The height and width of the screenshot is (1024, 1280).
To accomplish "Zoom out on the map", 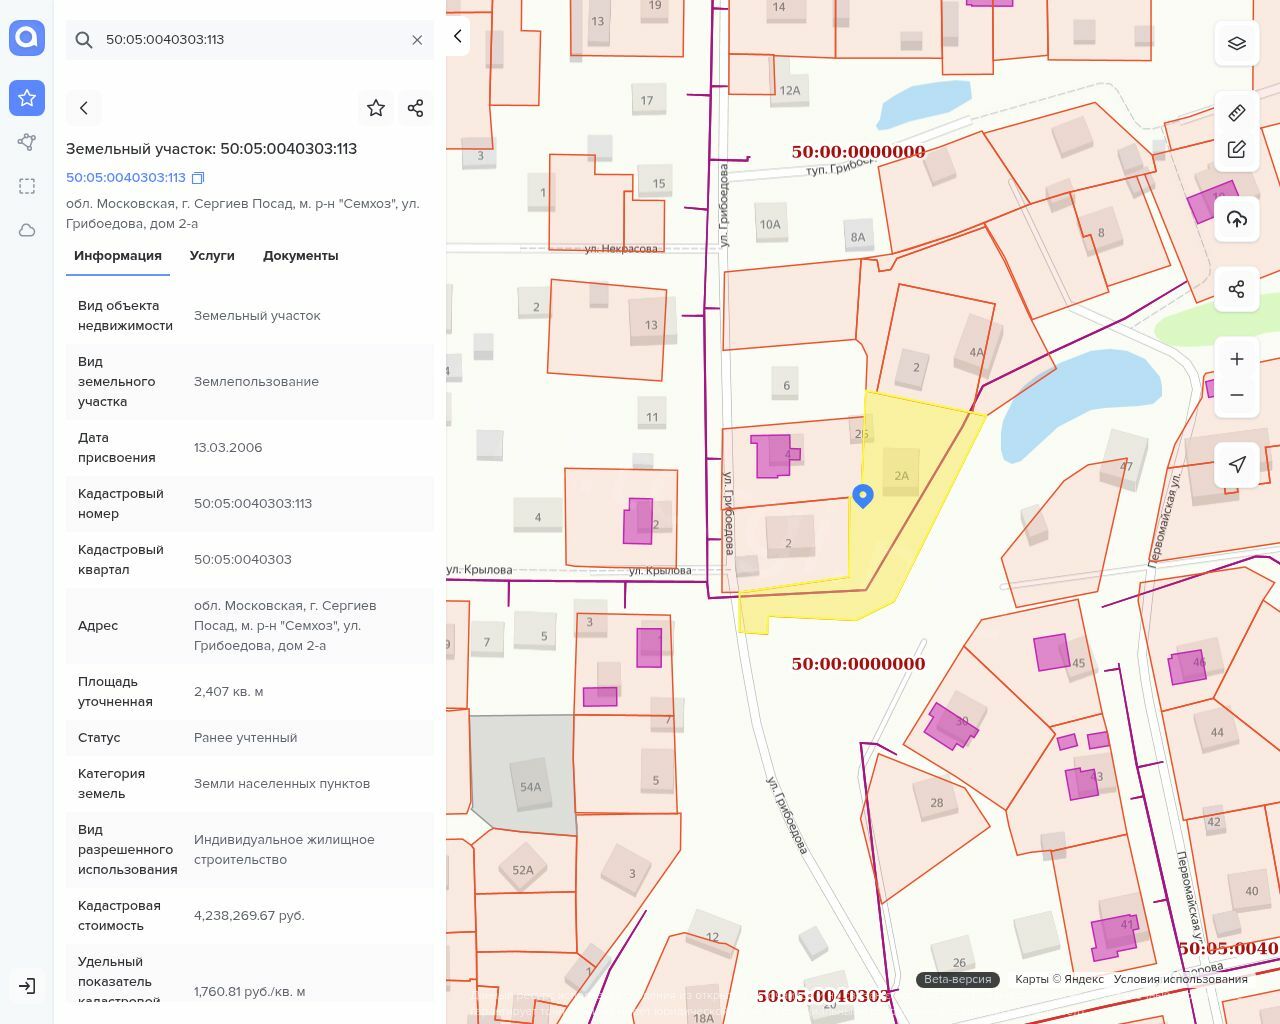I will tap(1237, 395).
